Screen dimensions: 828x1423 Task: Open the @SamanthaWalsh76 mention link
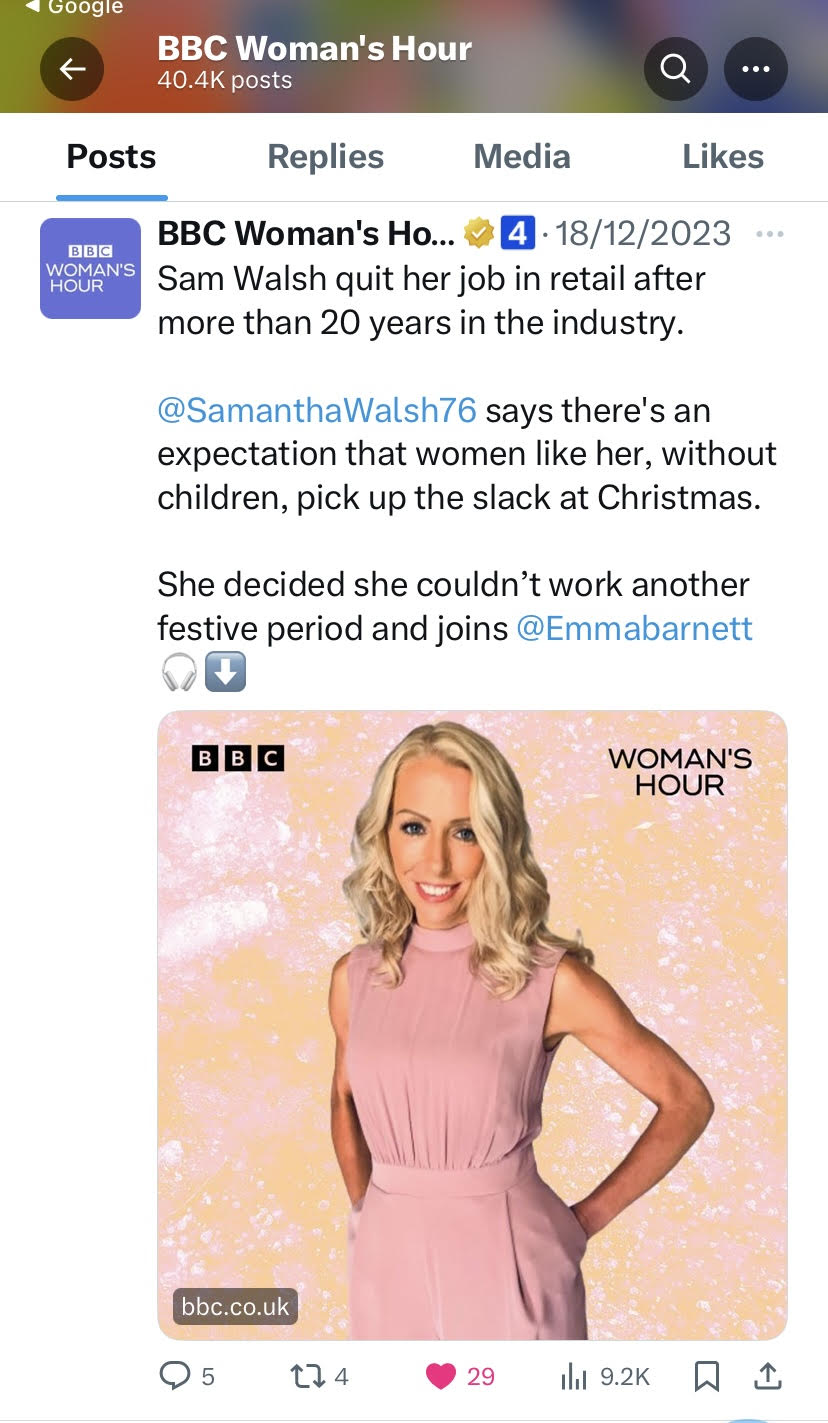click(x=317, y=410)
